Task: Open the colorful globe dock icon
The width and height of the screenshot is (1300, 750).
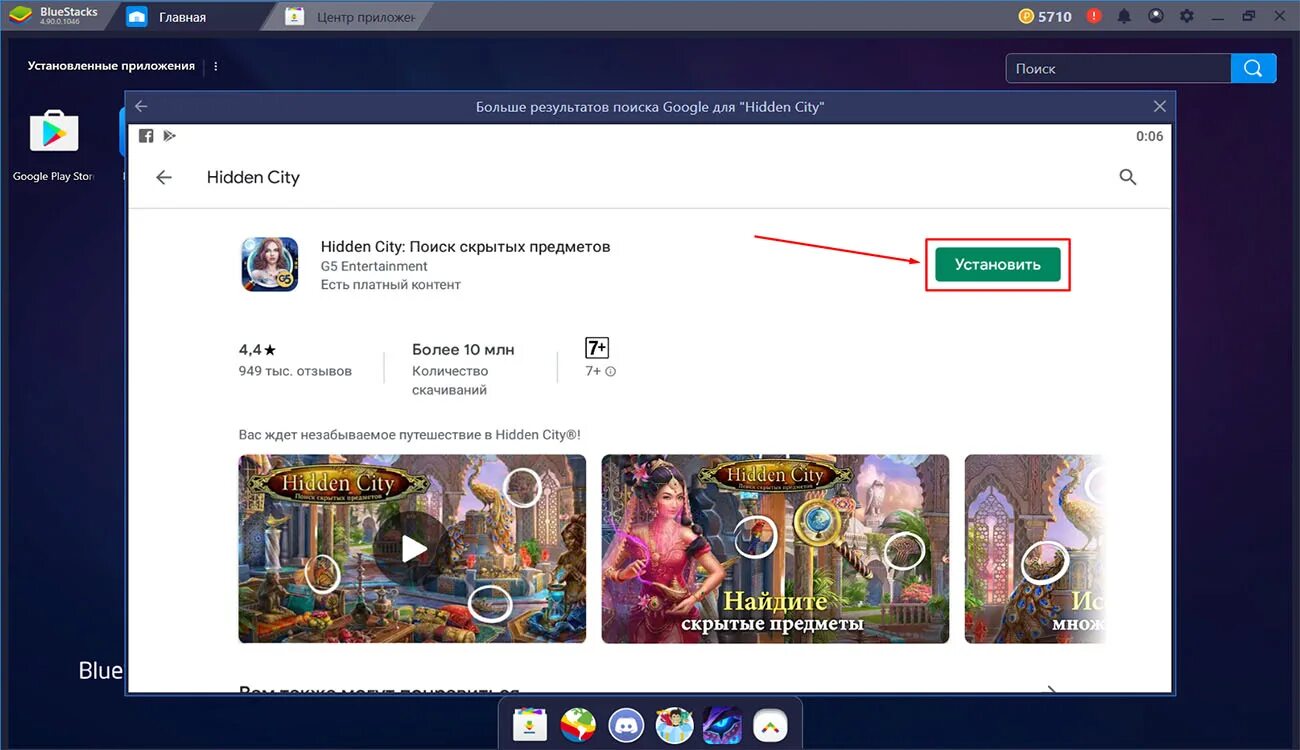Action: 577,723
